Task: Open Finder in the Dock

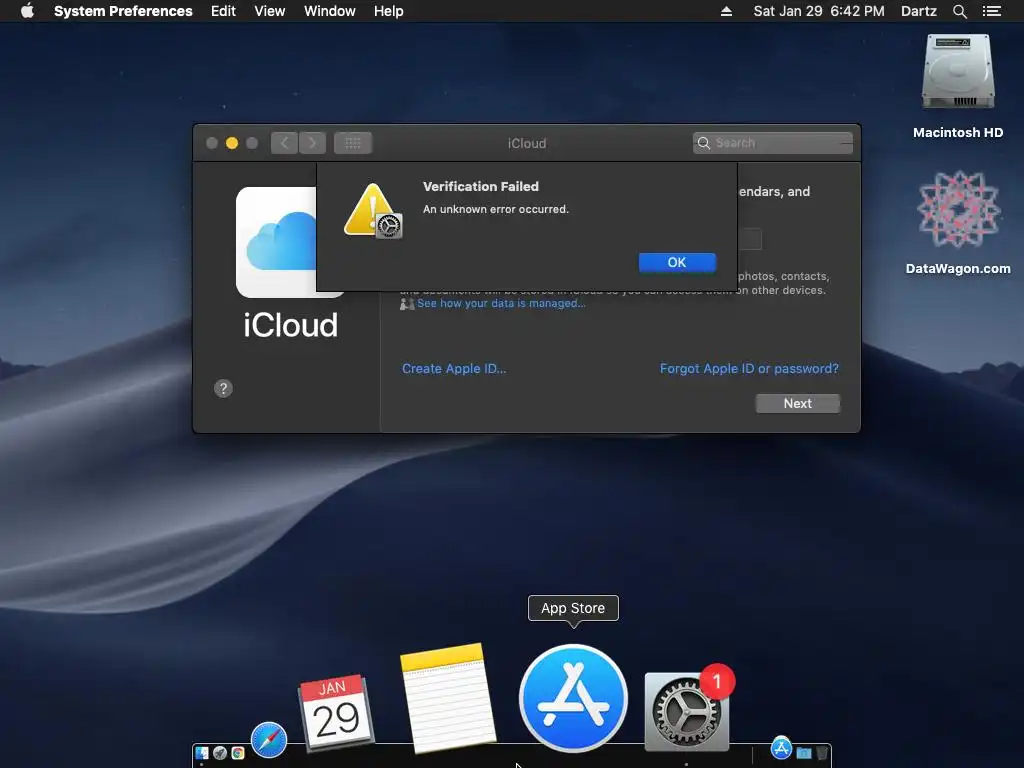Action: (x=202, y=753)
